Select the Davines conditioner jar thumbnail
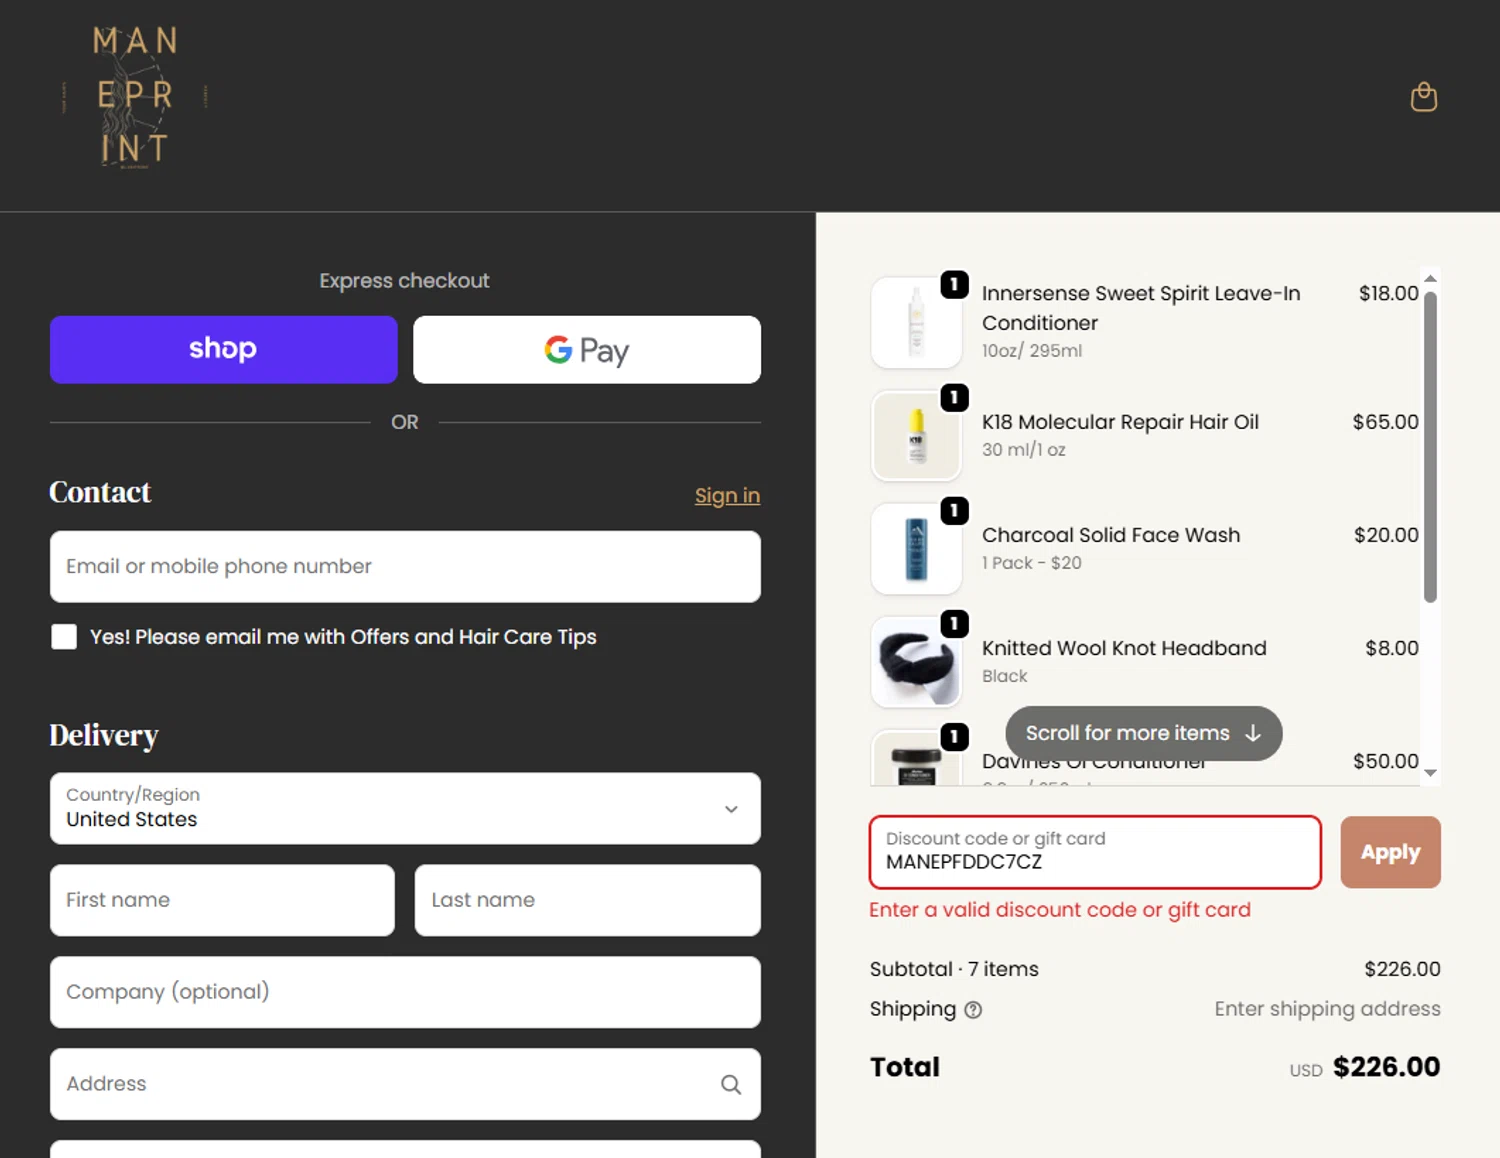This screenshot has width=1500, height=1158. (916, 757)
